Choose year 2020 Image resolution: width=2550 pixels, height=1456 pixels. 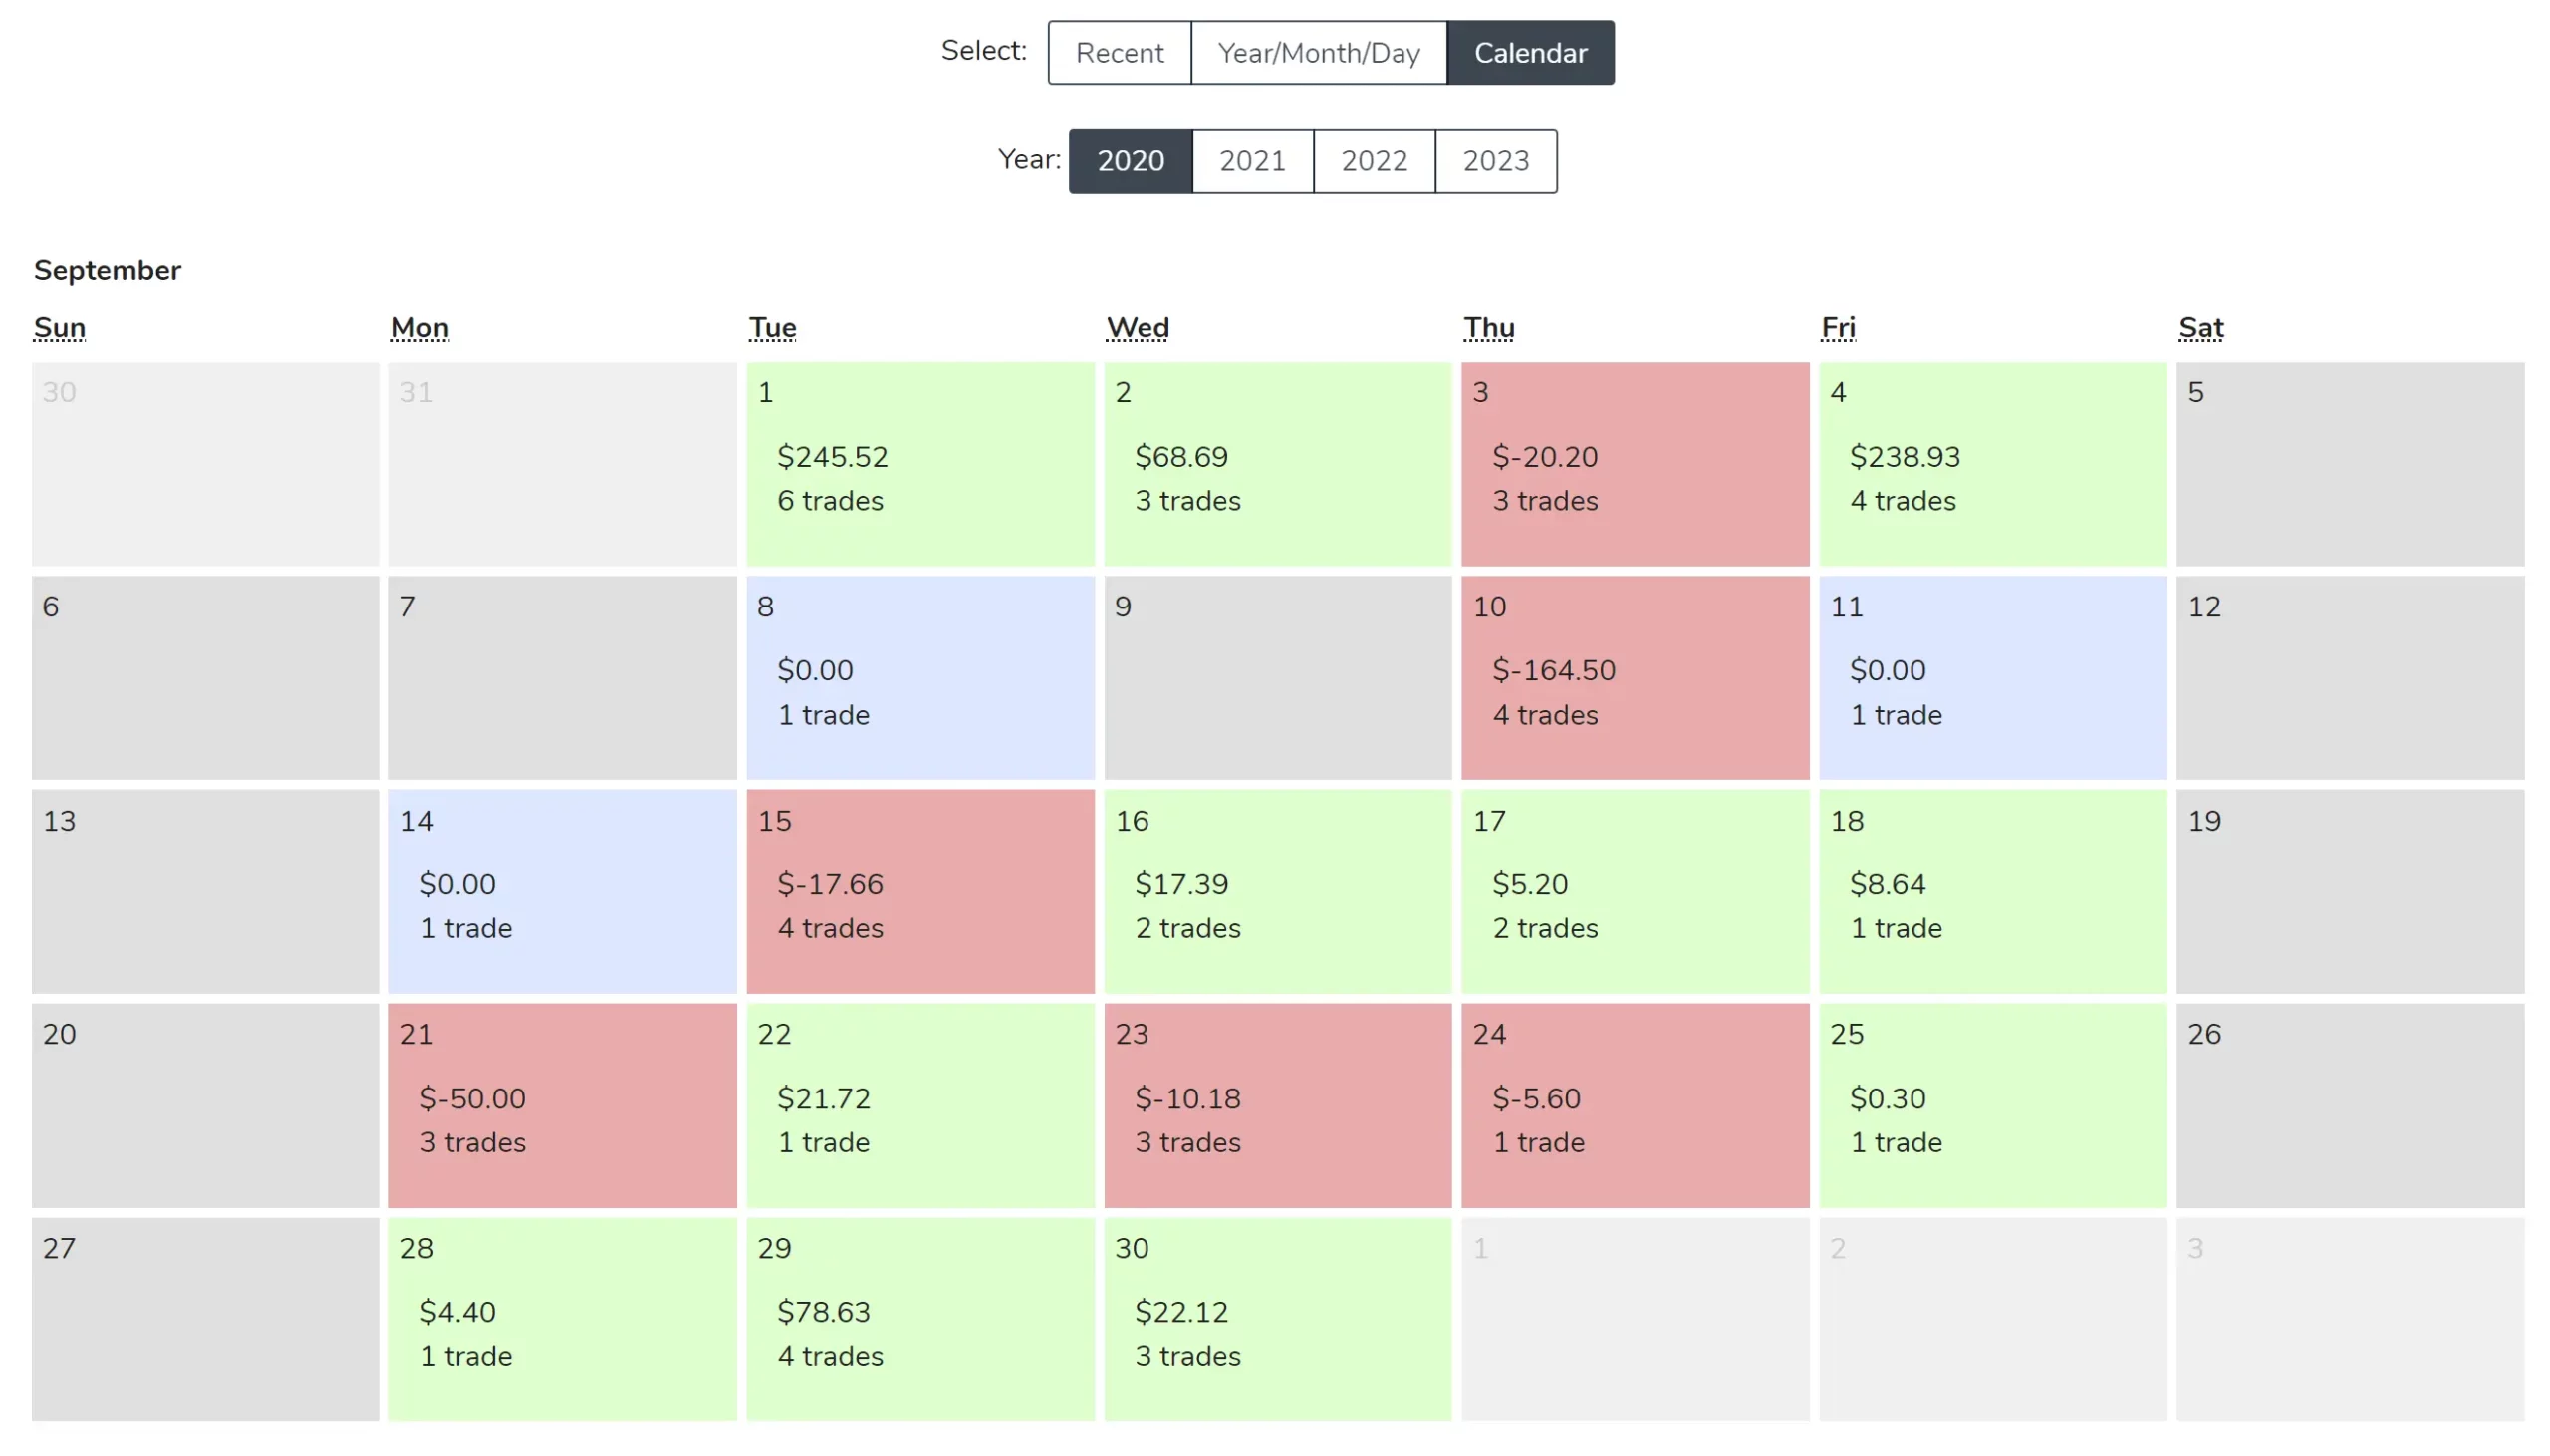point(1130,161)
